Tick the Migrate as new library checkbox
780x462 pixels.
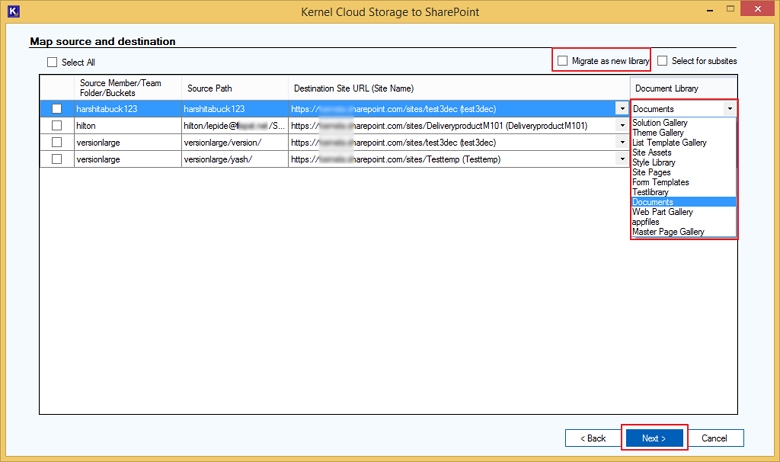click(563, 61)
